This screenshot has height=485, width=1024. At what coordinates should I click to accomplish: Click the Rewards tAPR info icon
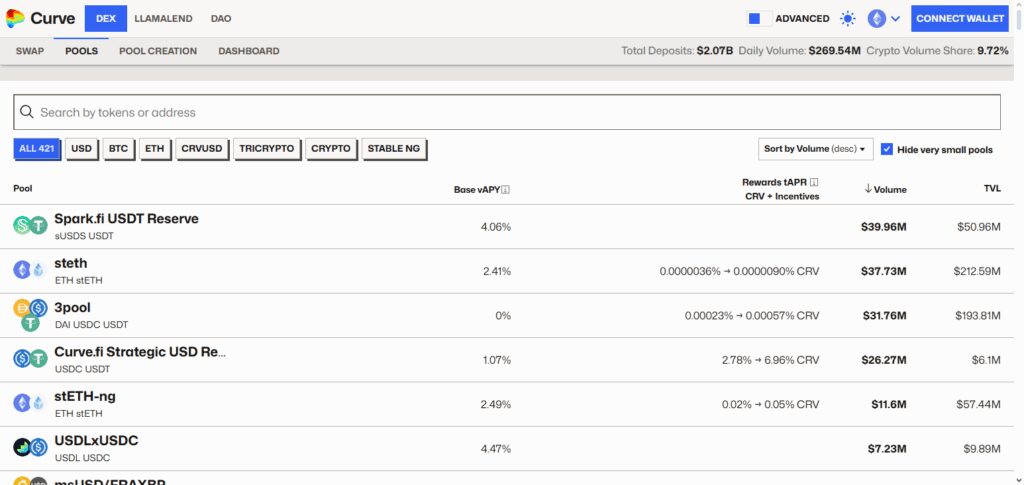tap(814, 183)
